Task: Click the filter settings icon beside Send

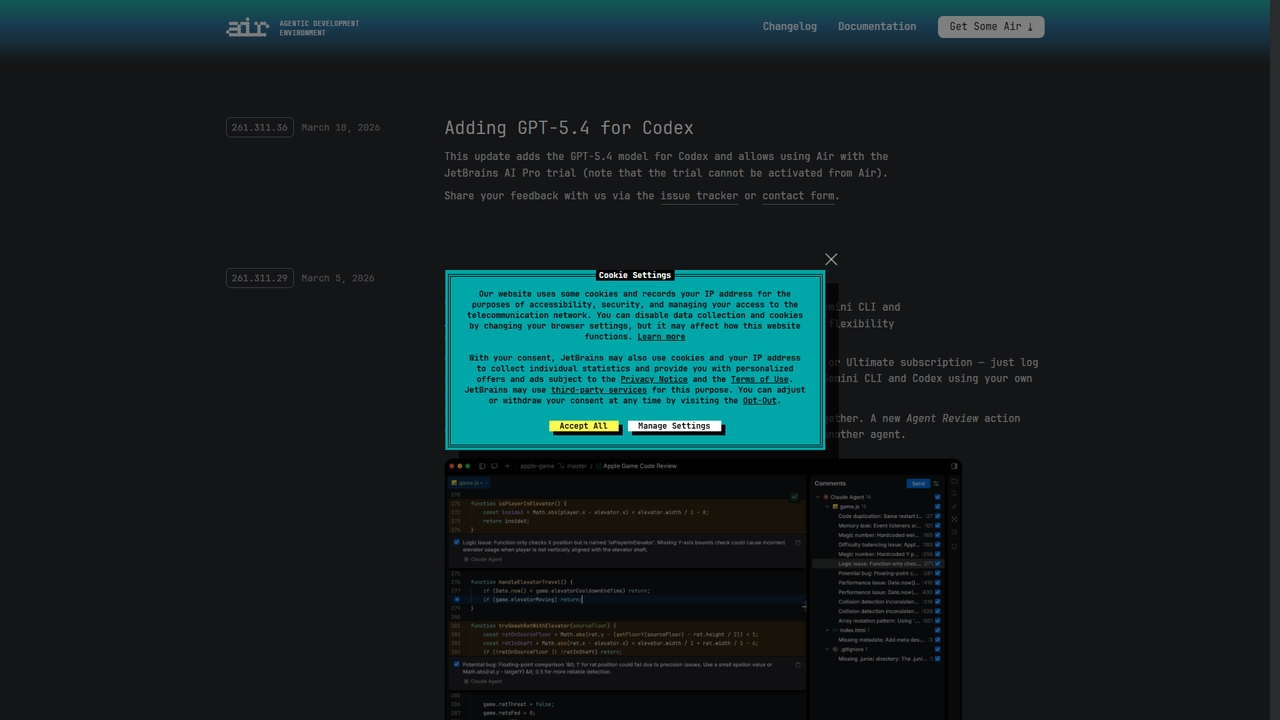Action: click(x=936, y=483)
